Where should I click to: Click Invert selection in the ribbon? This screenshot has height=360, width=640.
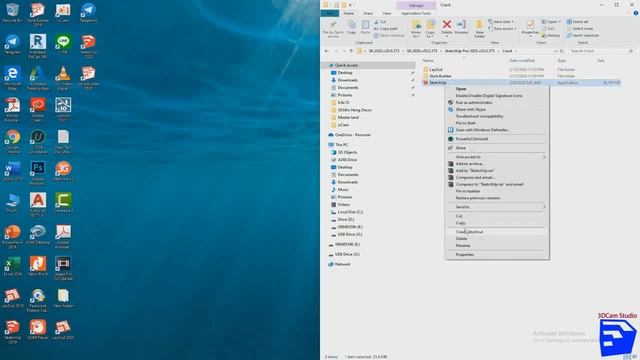click(x=582, y=36)
